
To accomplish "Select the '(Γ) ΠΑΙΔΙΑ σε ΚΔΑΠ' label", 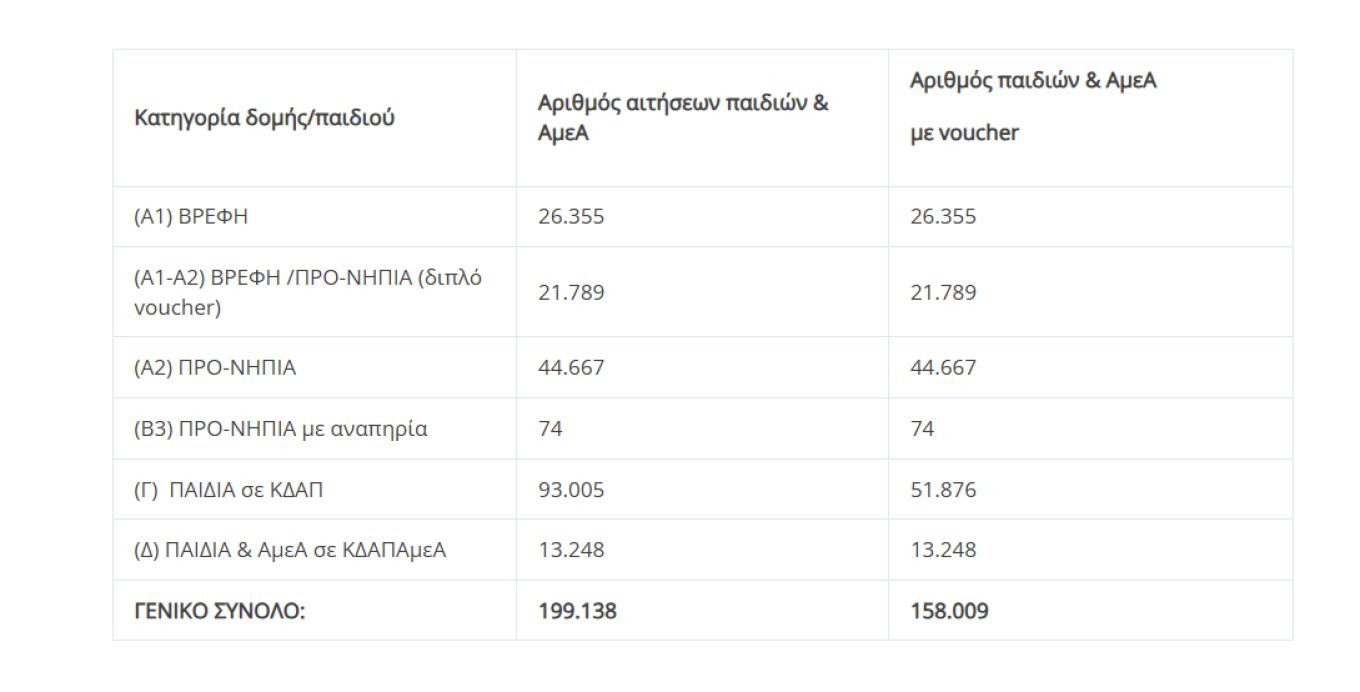I will [x=228, y=490].
